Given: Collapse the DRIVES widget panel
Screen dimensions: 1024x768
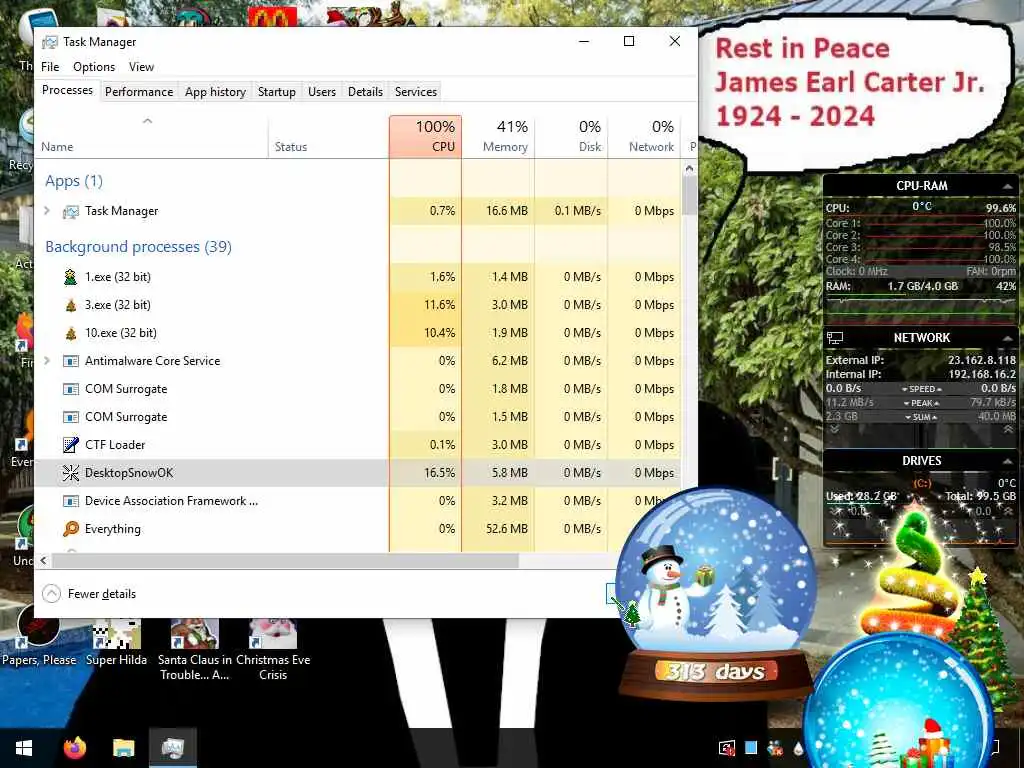Looking at the screenshot, I should pos(1008,461).
